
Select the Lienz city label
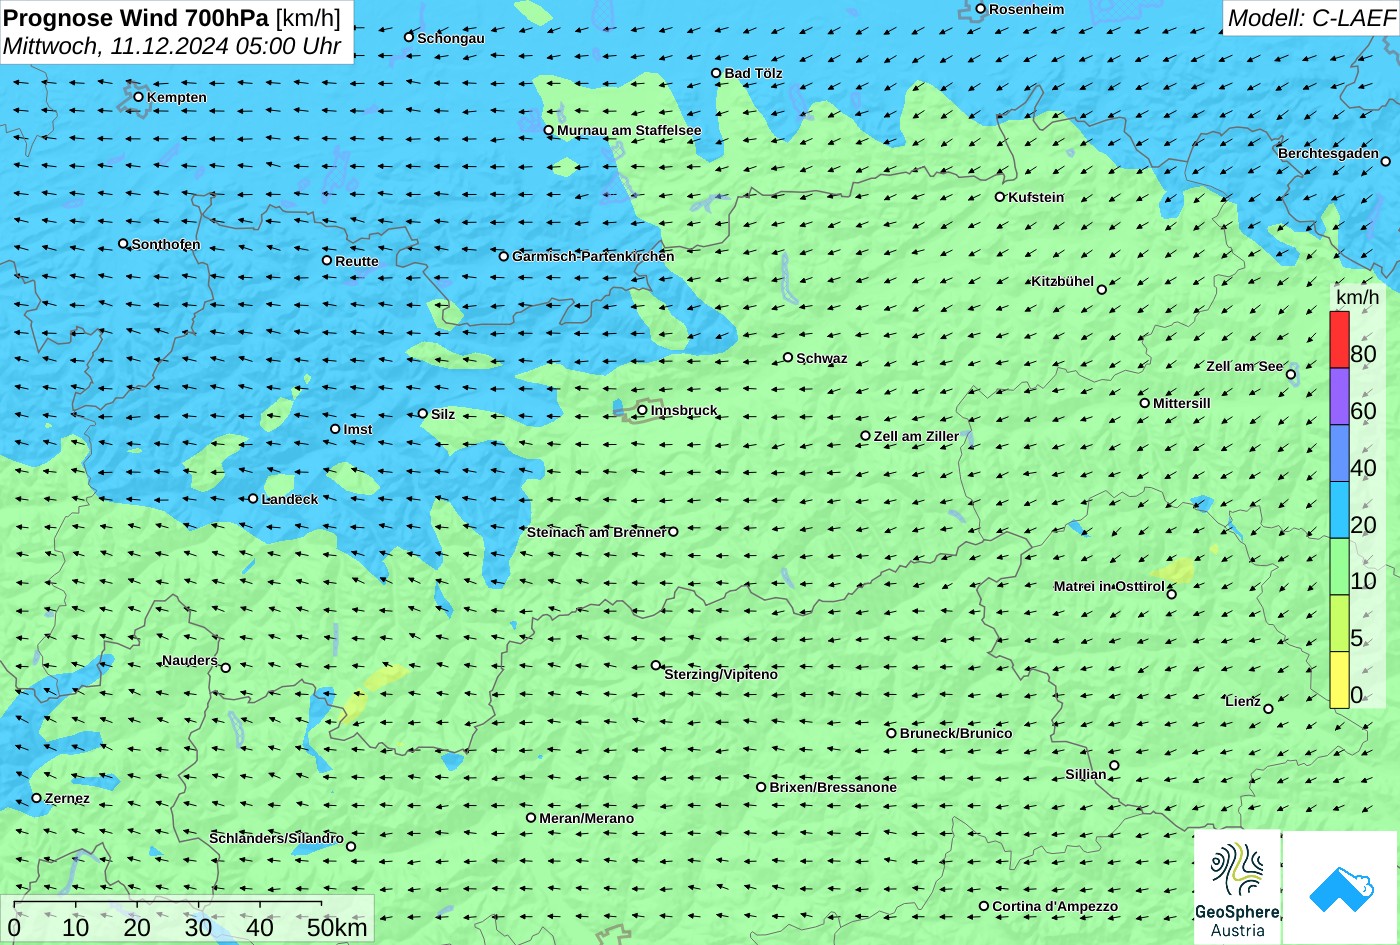(x=1243, y=701)
